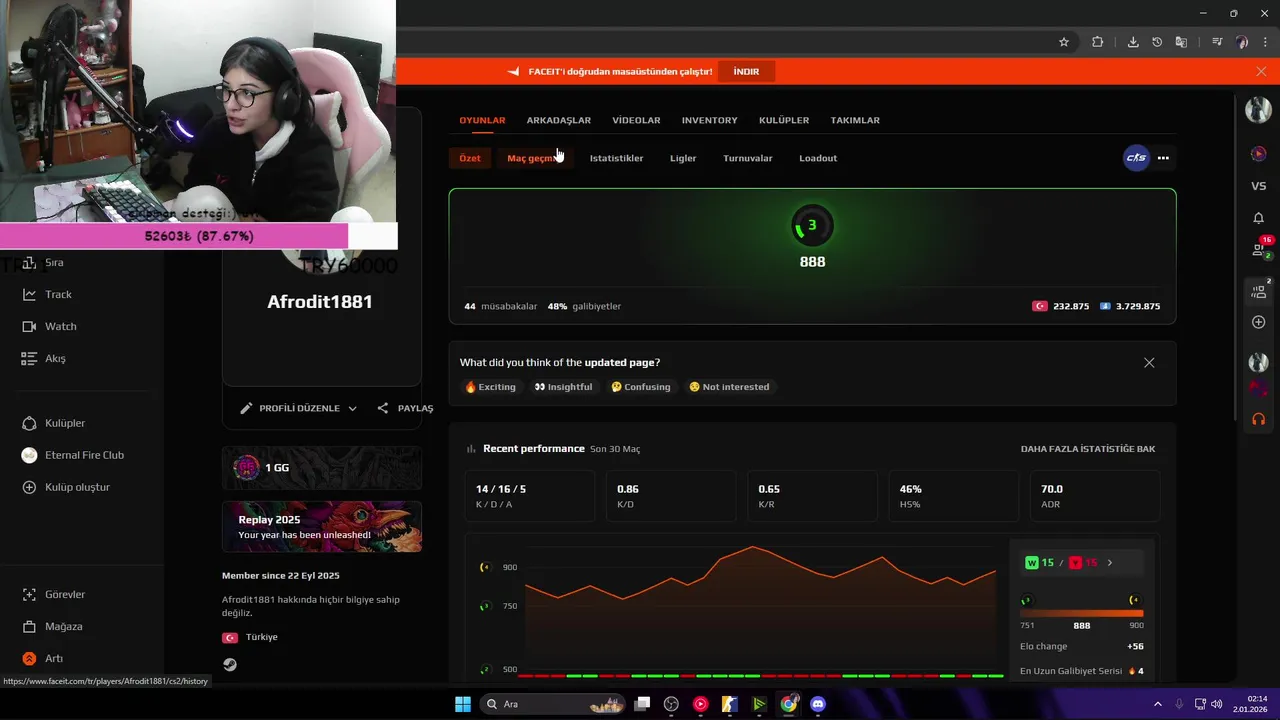Open Track in the sidebar

(x=46, y=294)
